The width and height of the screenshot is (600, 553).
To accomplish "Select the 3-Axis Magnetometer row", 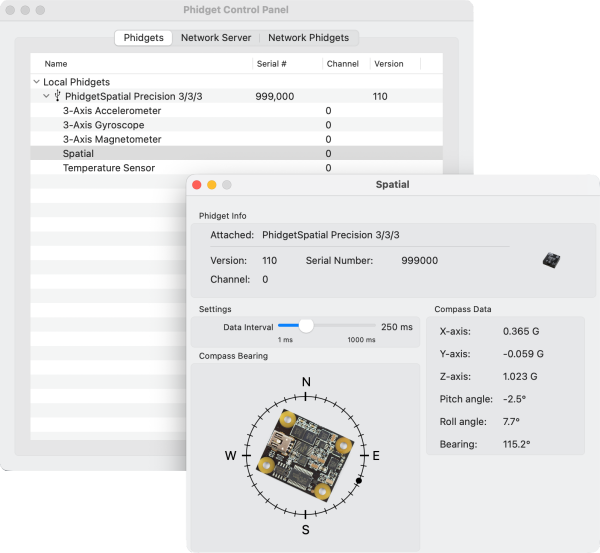I will point(236,139).
